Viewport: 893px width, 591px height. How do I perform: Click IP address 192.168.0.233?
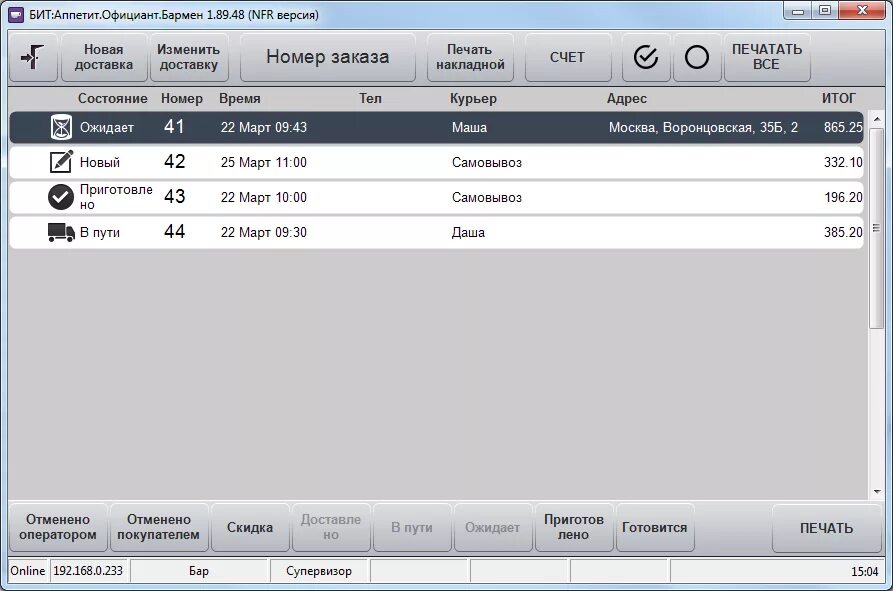[x=88, y=571]
